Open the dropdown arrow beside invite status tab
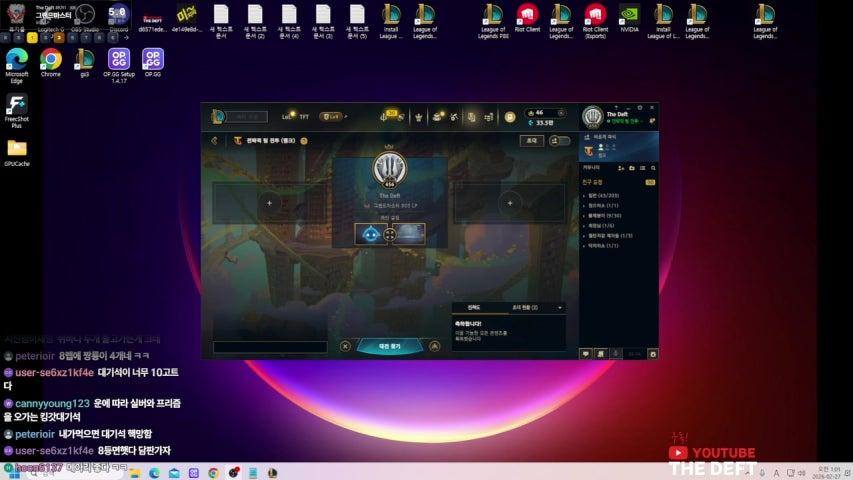The image size is (853, 480). coord(560,308)
